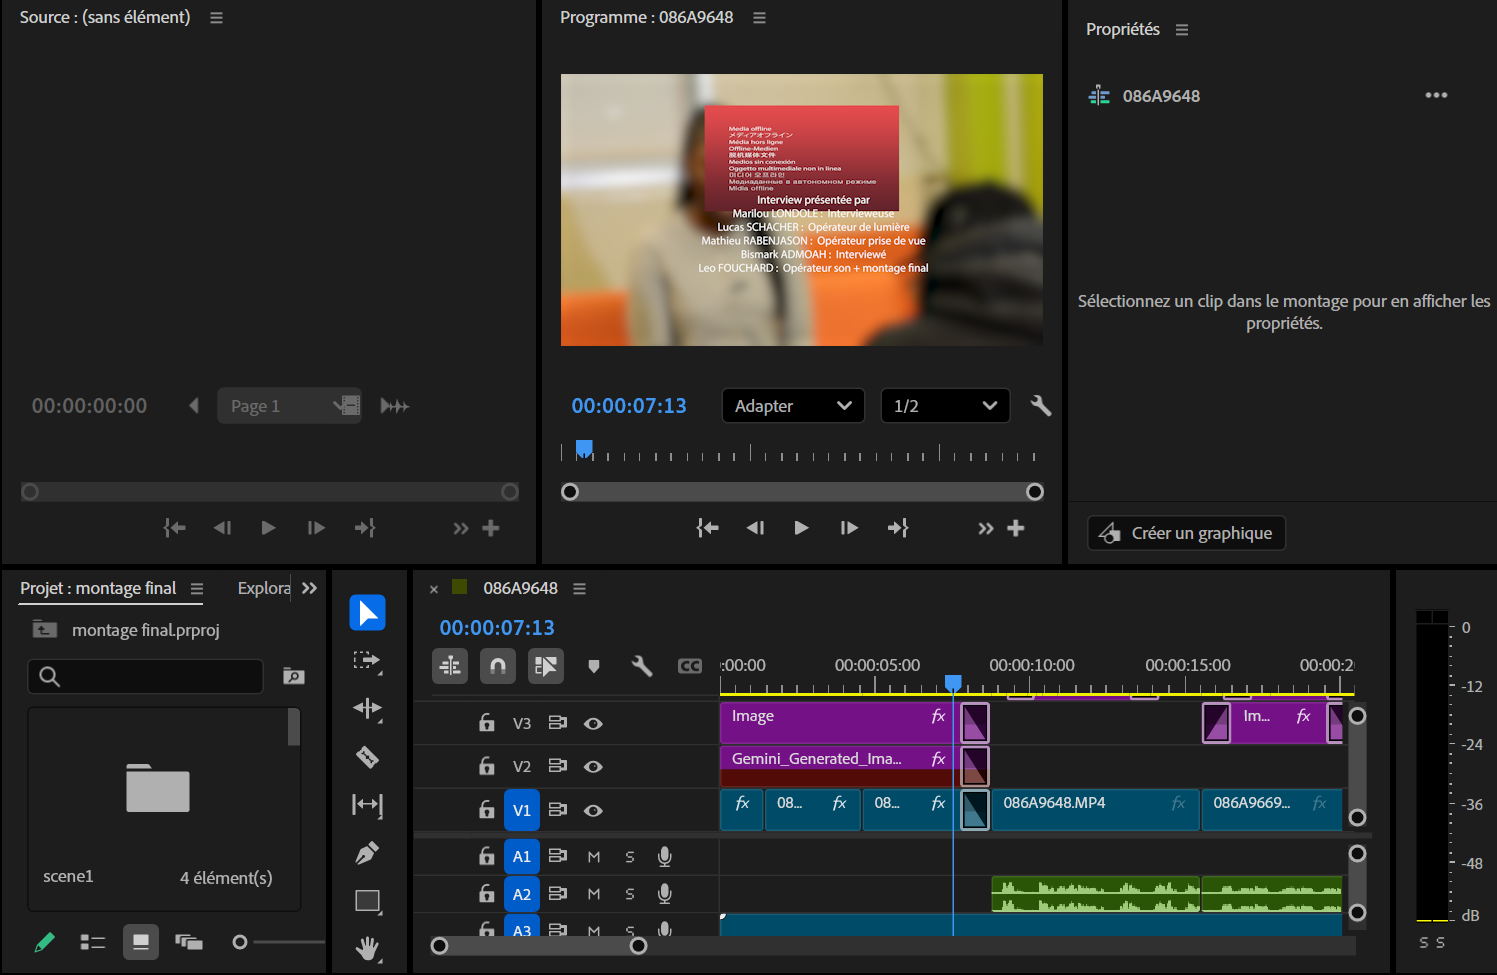Hide the V3 Image track with the eye toggle
Image resolution: width=1497 pixels, height=975 pixels.
pyautogui.click(x=593, y=723)
